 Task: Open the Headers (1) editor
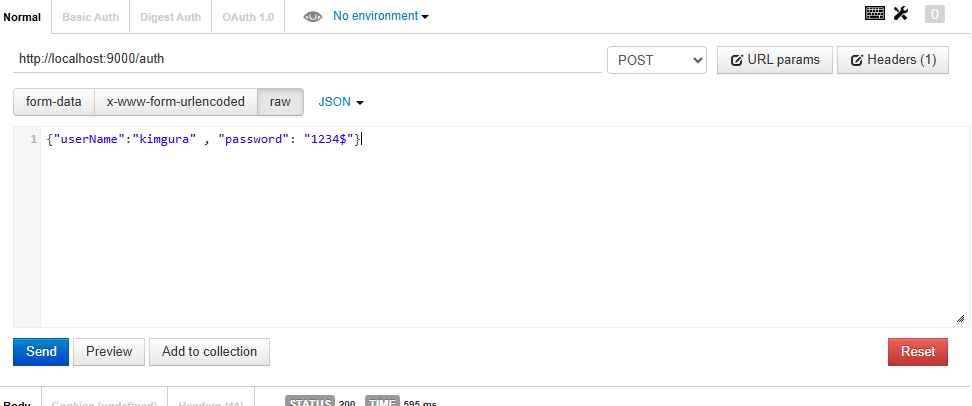pos(893,60)
